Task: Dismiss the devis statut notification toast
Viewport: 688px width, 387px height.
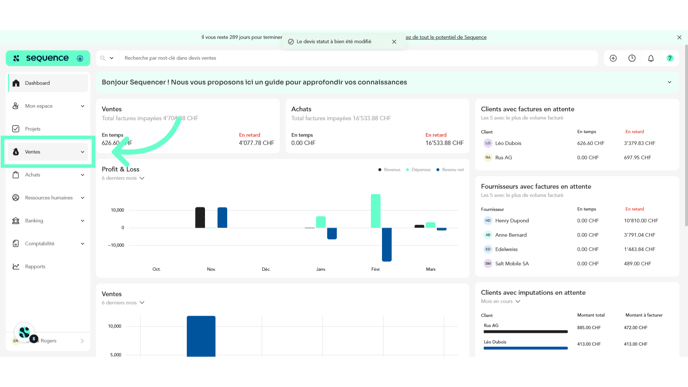Action: pyautogui.click(x=394, y=42)
